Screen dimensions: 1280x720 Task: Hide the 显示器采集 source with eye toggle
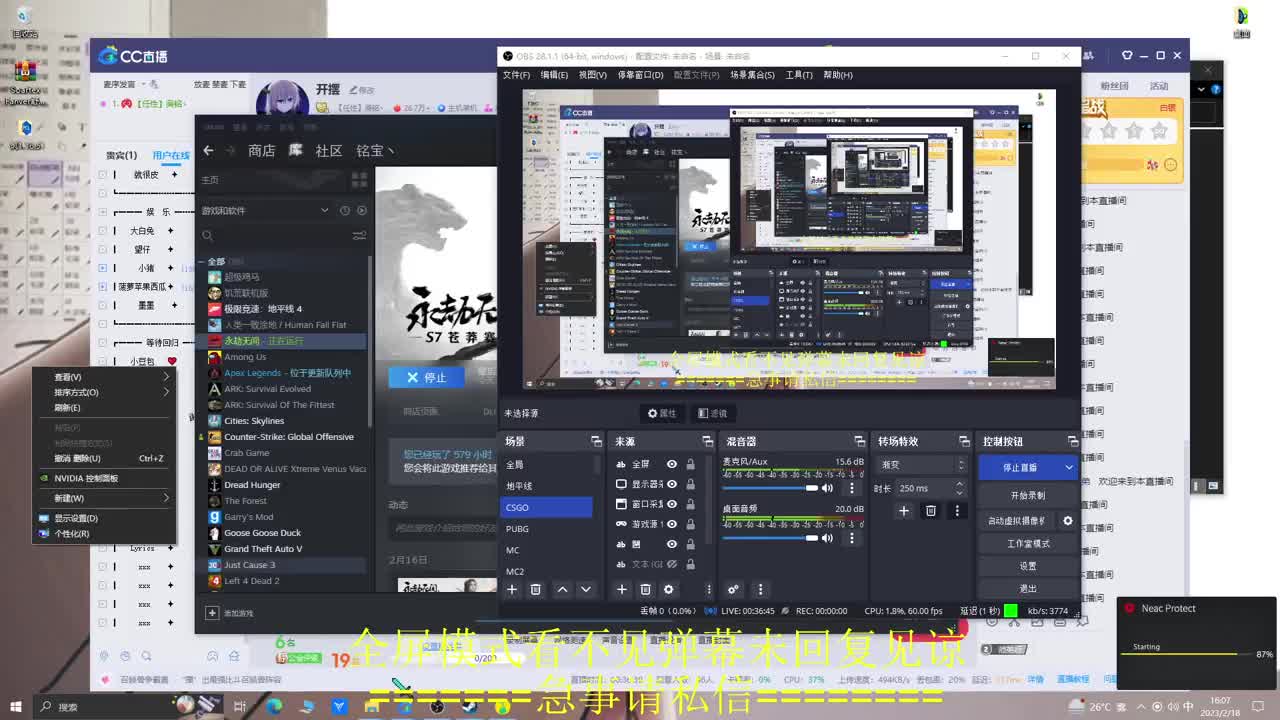tap(672, 484)
